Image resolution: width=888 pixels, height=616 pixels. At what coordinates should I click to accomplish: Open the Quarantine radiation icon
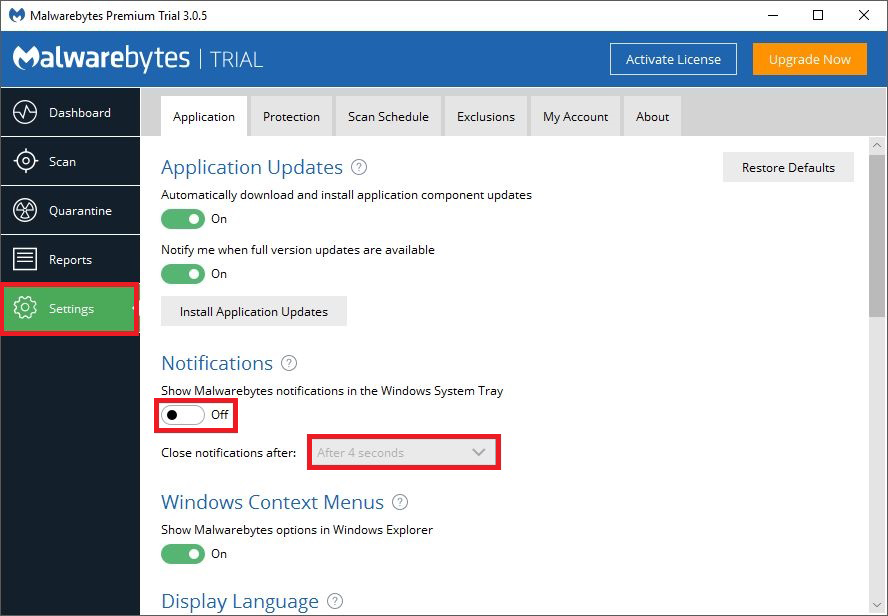(25, 211)
